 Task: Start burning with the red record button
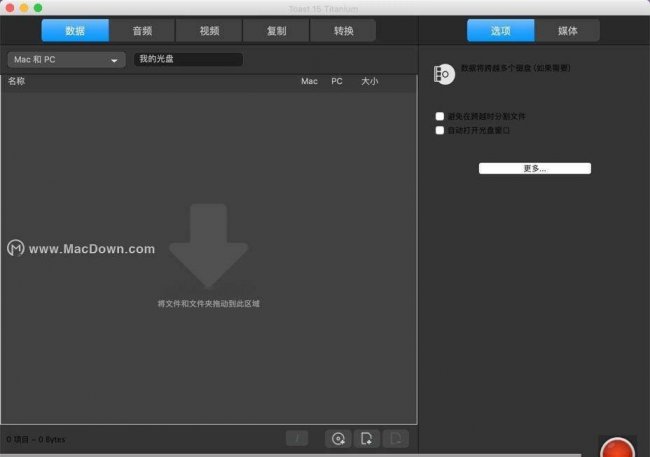[x=617, y=448]
